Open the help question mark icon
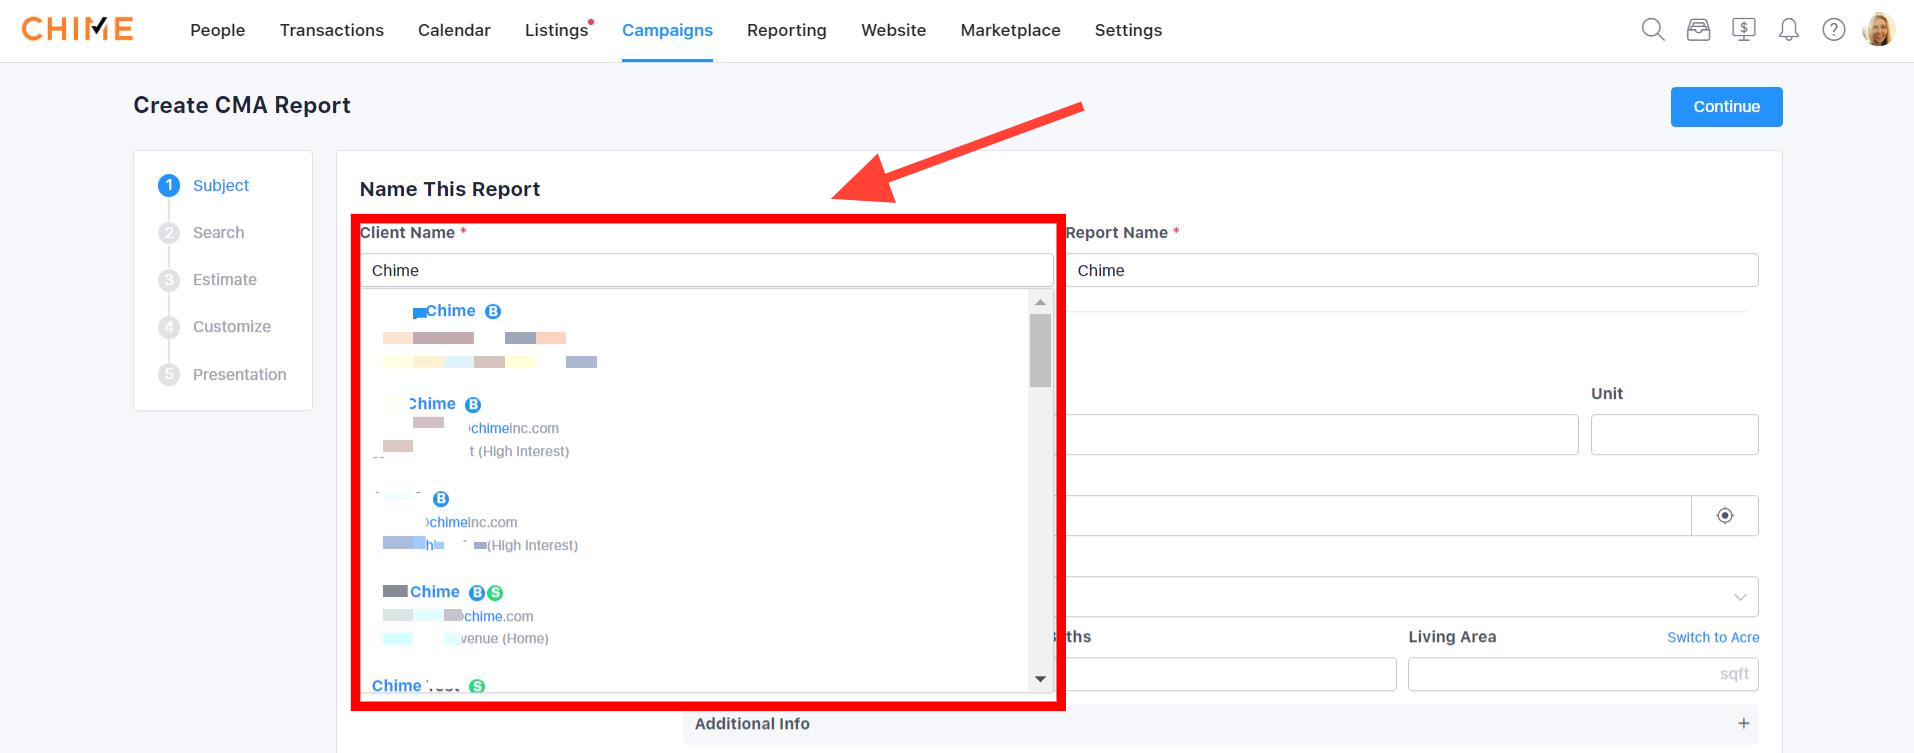The image size is (1914, 753). 1833,30
